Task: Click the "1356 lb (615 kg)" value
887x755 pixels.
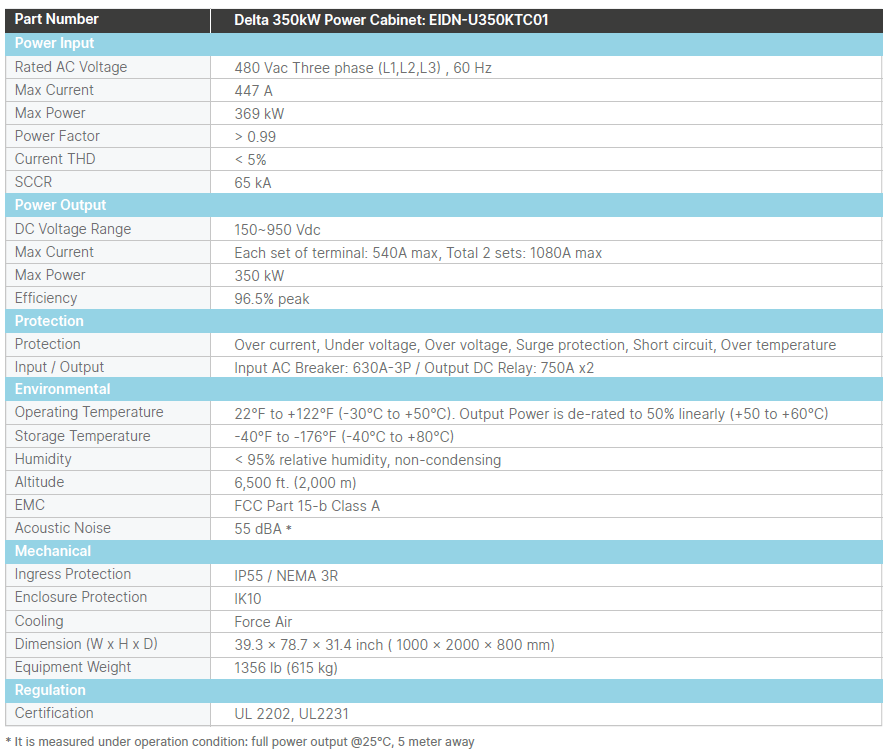Action: [286, 668]
